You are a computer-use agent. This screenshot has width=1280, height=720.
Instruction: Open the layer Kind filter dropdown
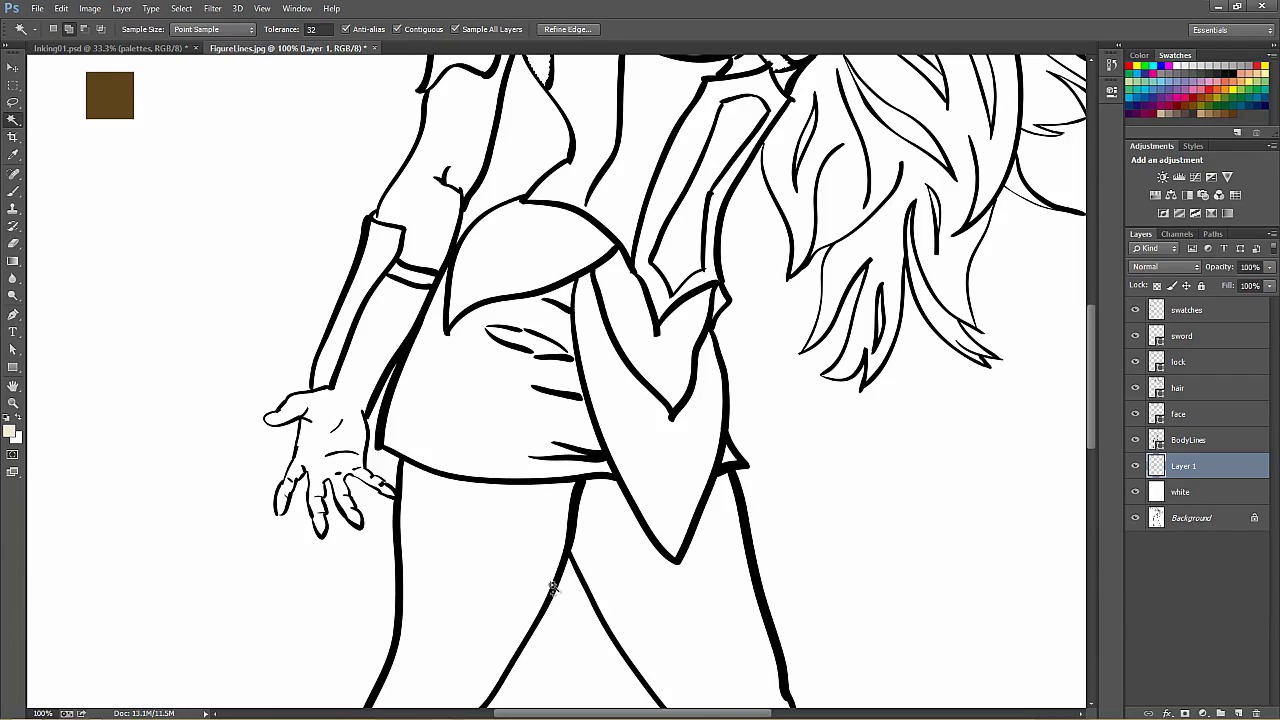coord(1153,248)
